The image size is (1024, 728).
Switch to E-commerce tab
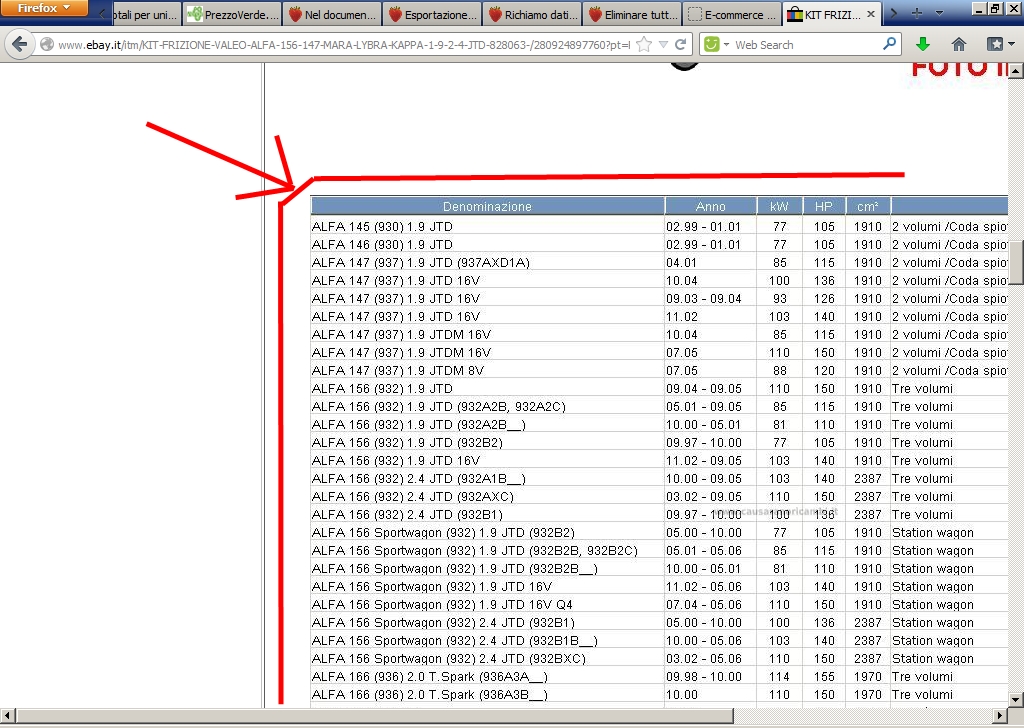click(x=733, y=14)
